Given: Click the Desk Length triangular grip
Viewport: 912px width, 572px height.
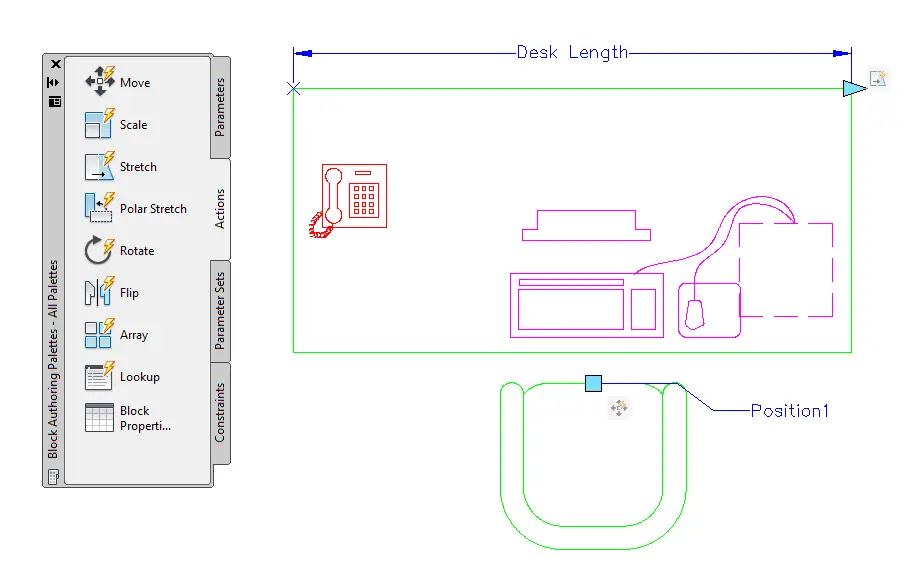Looking at the screenshot, I should 854,88.
